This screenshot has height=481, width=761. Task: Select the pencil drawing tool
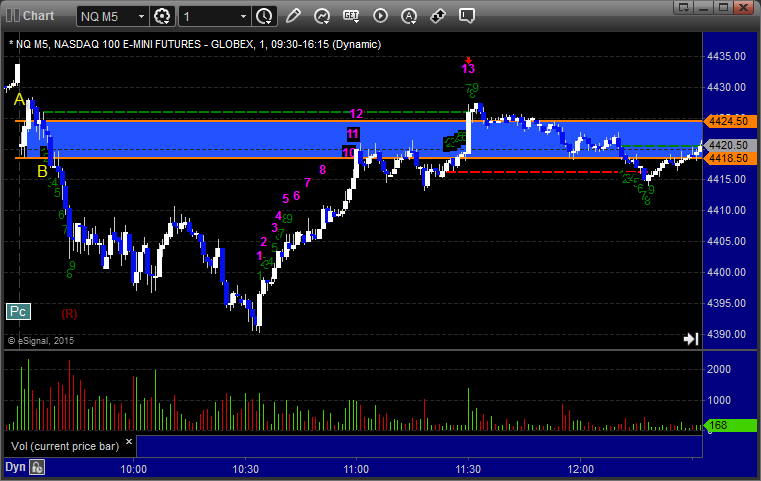pos(293,16)
